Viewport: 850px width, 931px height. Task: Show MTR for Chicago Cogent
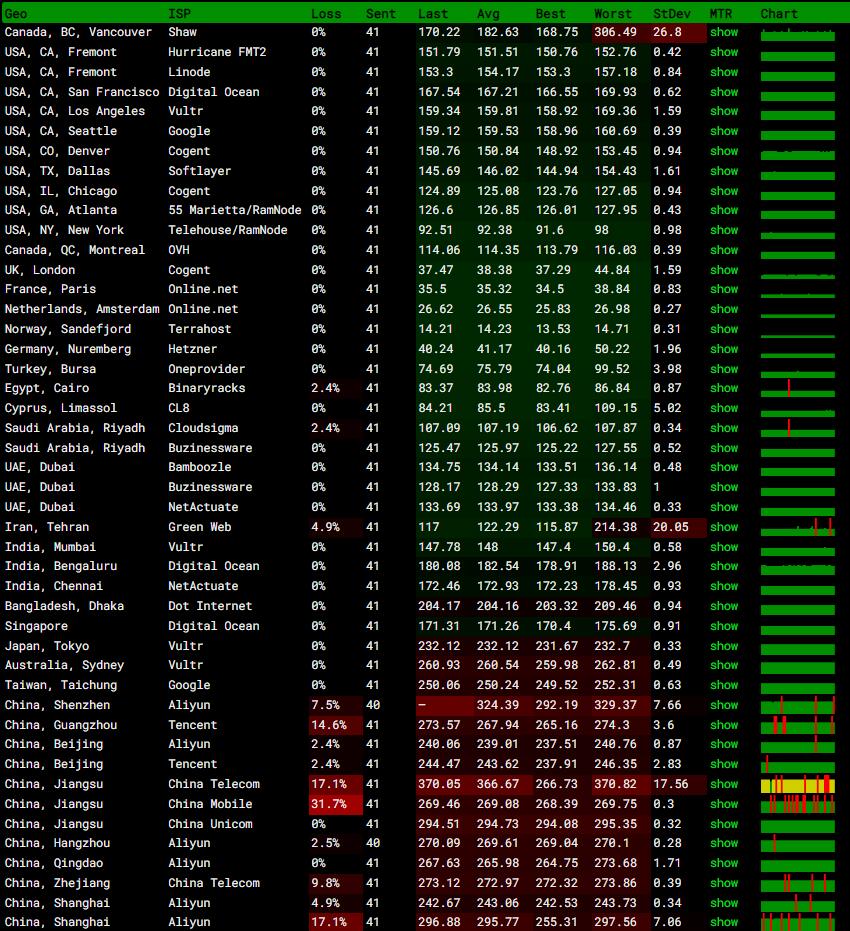click(x=724, y=191)
